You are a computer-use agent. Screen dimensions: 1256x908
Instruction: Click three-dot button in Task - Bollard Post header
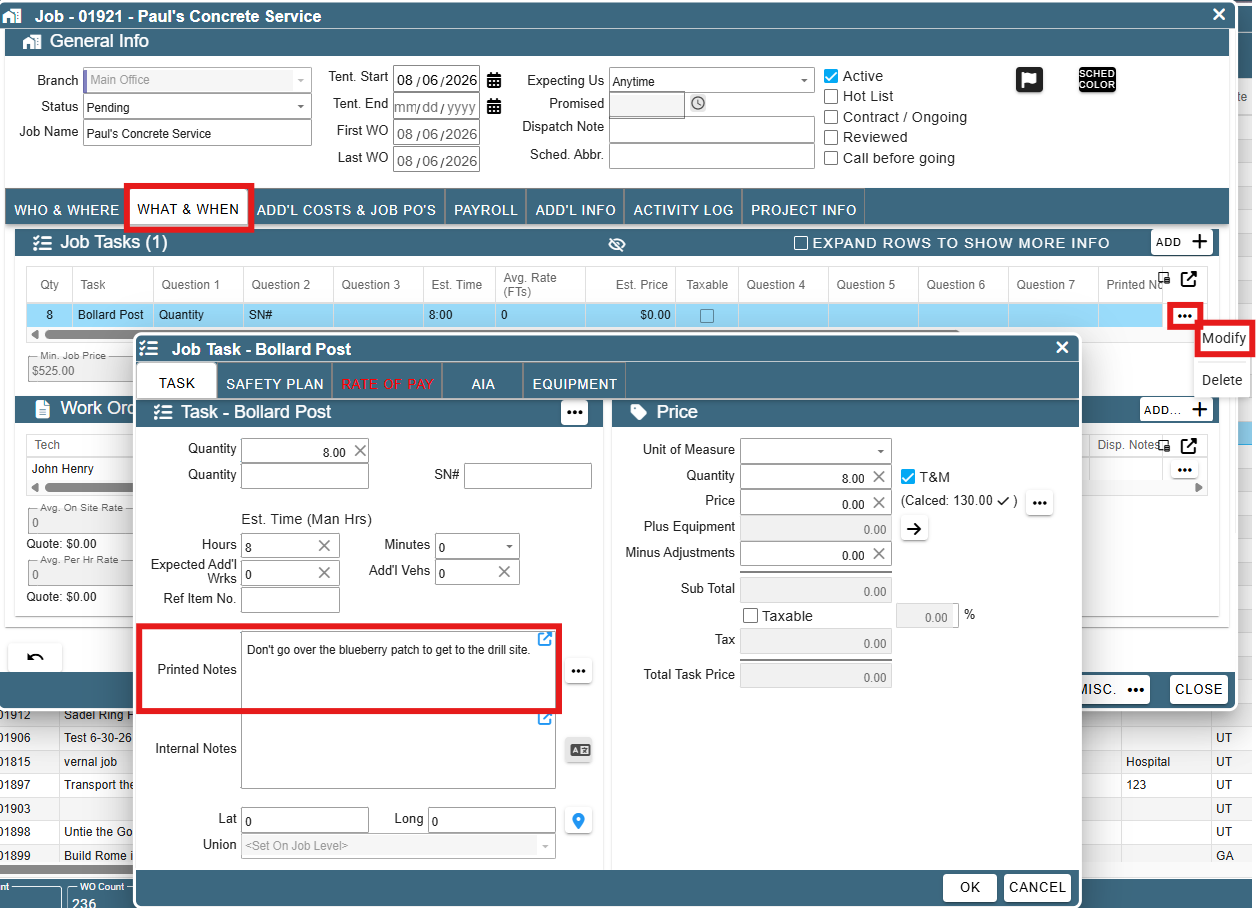[x=574, y=411]
